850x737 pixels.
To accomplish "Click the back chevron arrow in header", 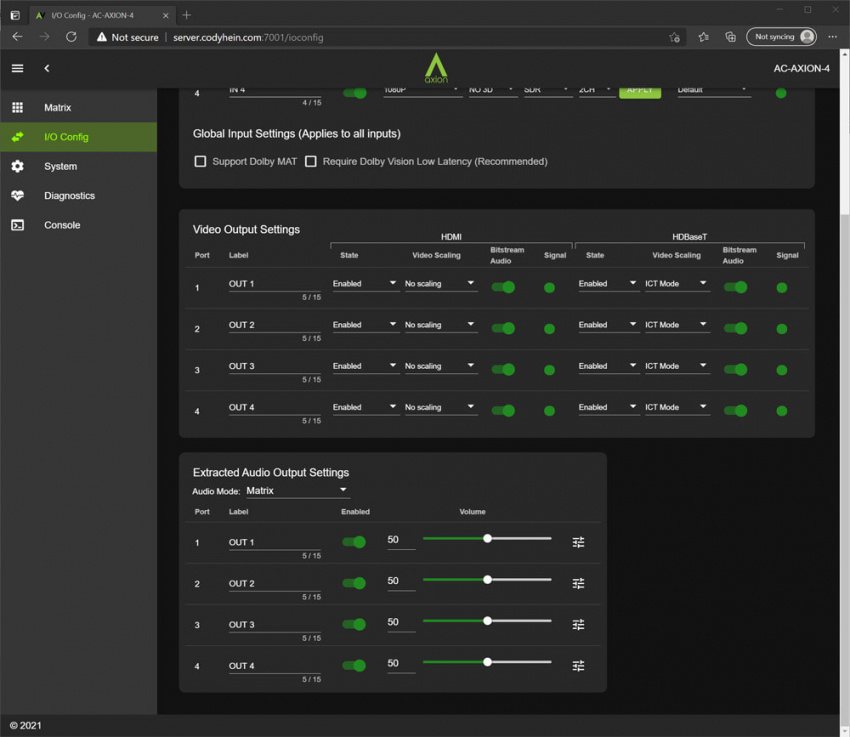I will click(x=47, y=68).
